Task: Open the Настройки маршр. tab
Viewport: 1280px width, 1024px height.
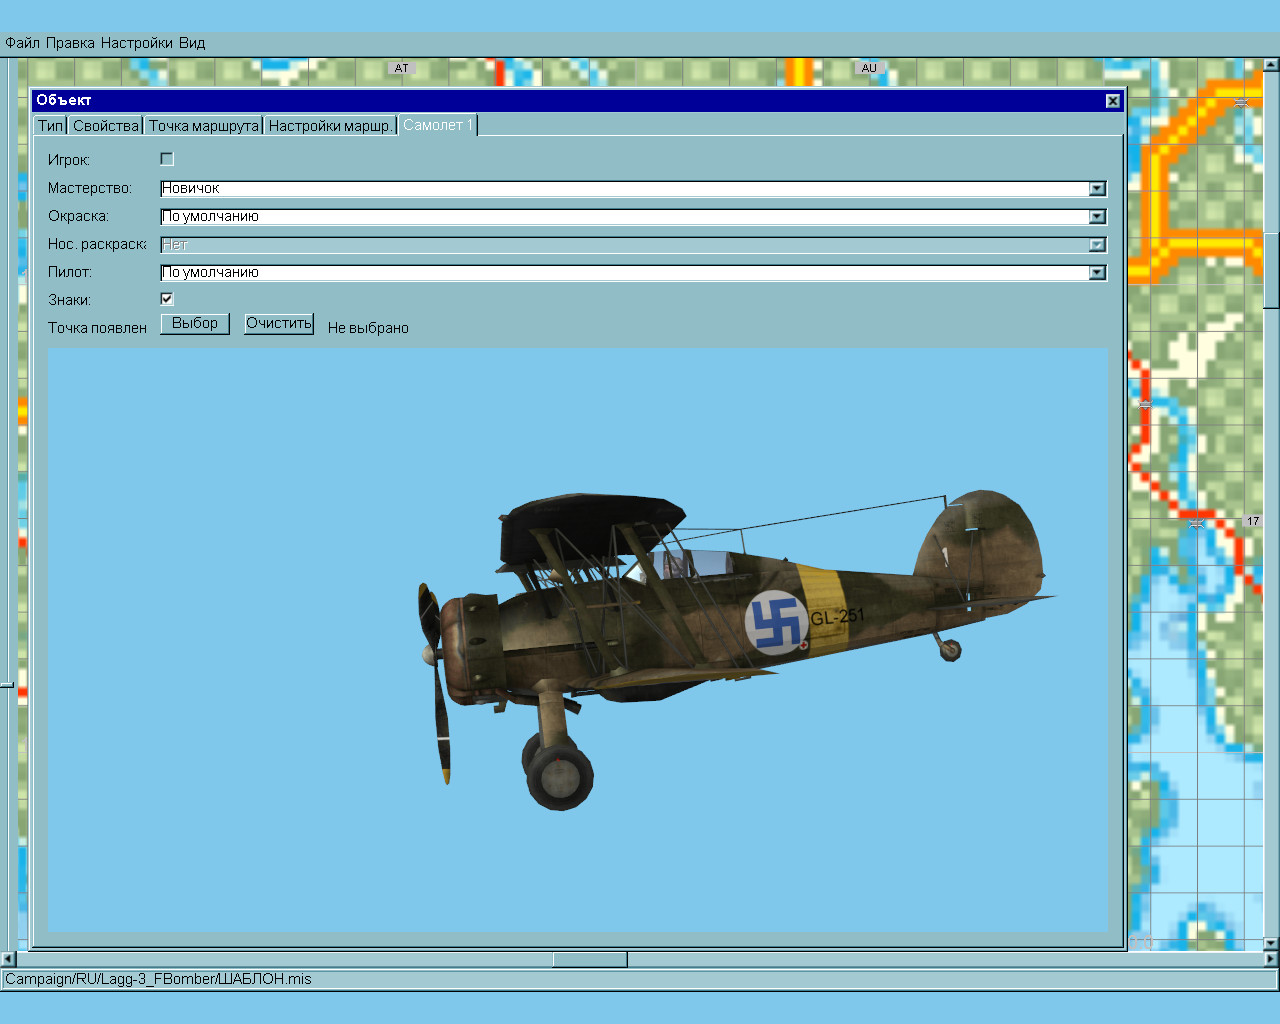Action: pyautogui.click(x=330, y=126)
